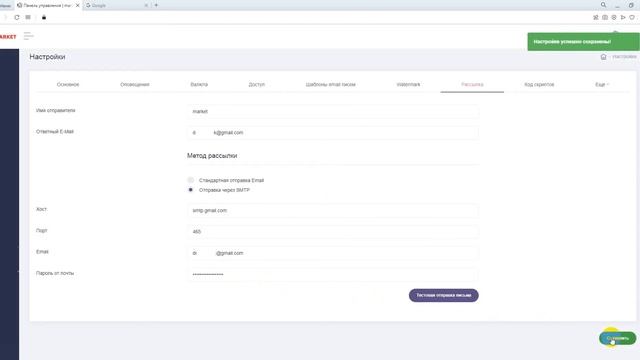The width and height of the screenshot is (640, 360).
Task: Open the Доступ settings tab
Action: pos(257,84)
